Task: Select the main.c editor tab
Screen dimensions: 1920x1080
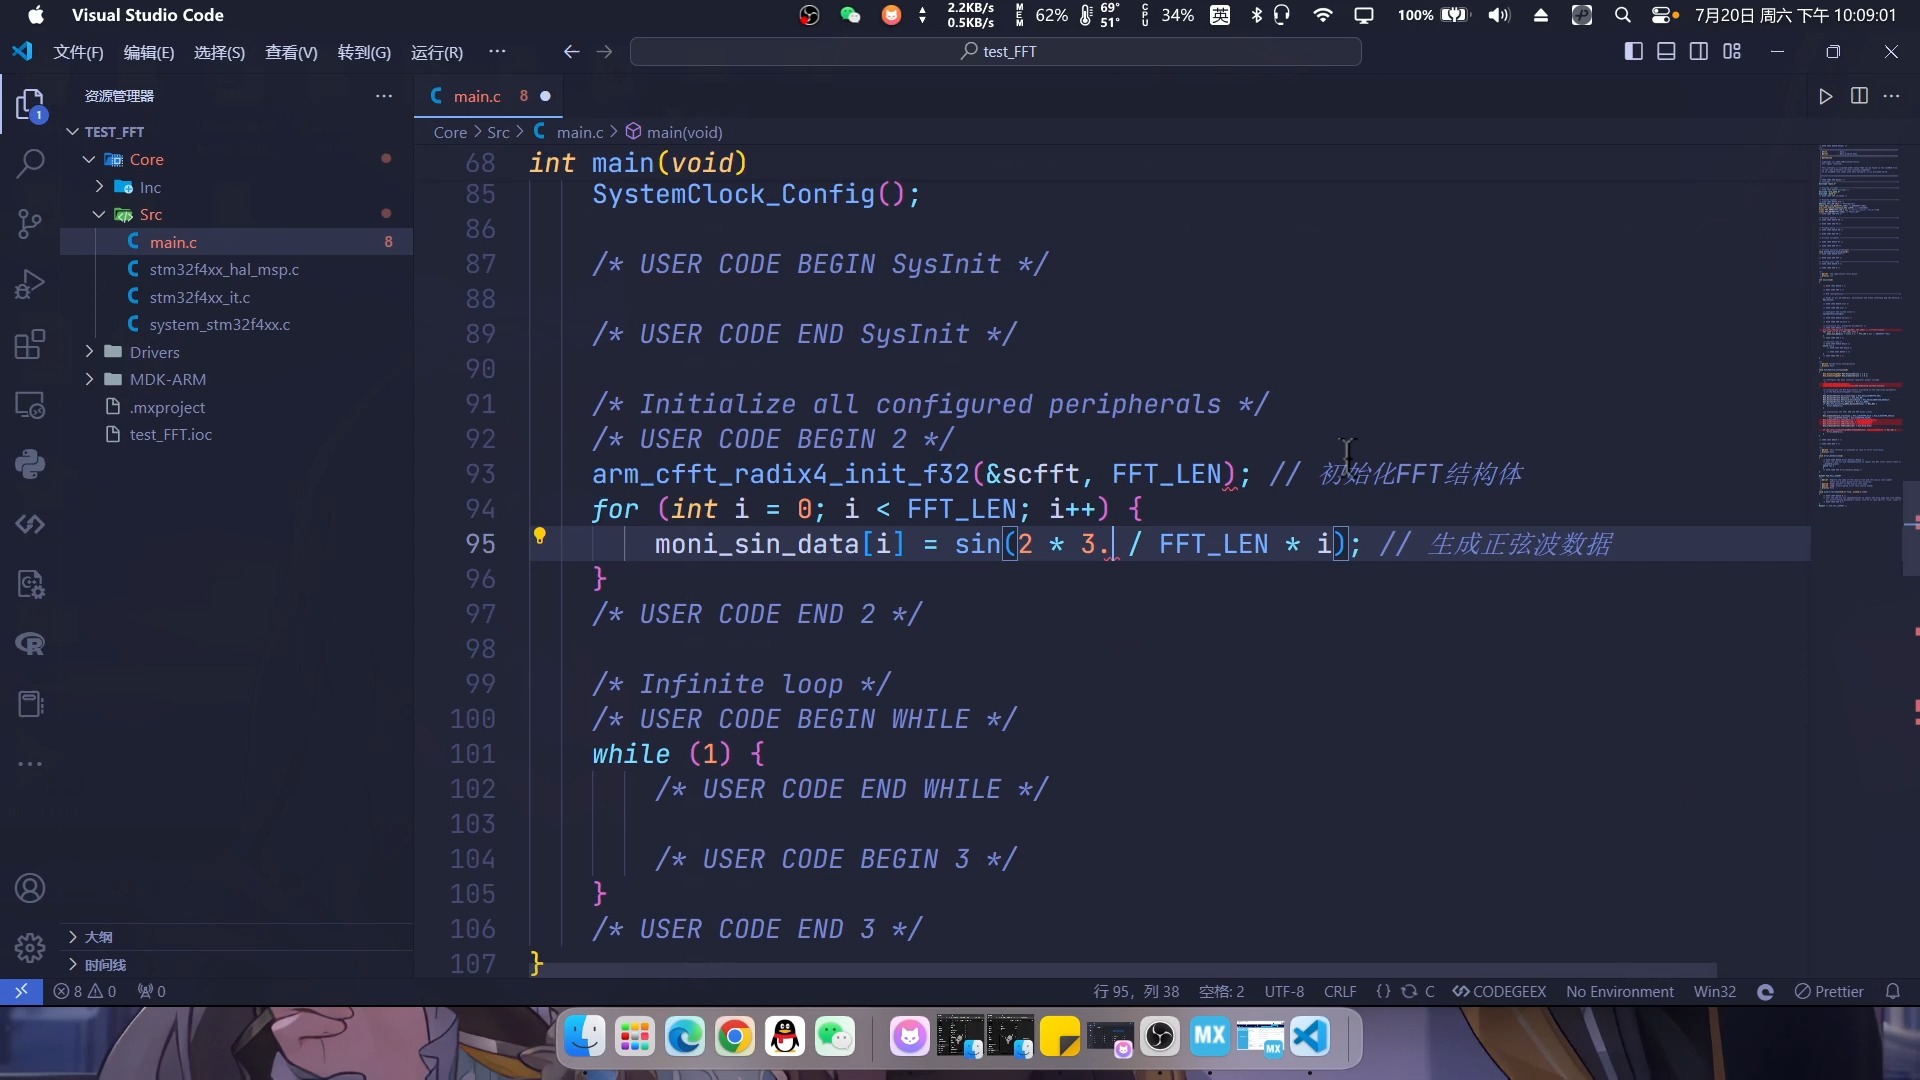Action: click(476, 96)
